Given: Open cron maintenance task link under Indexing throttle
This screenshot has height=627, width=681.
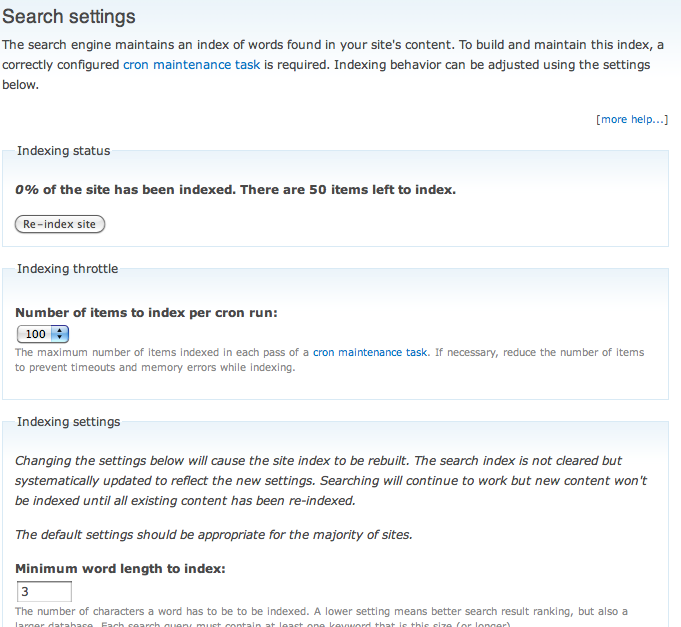Looking at the screenshot, I should click(x=370, y=352).
